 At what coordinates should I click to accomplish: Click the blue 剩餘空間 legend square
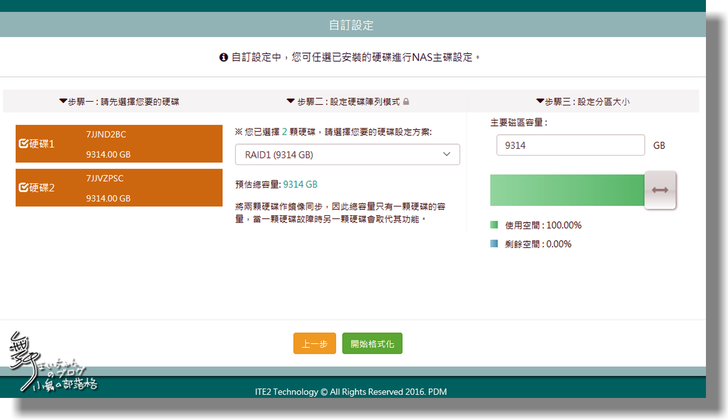(494, 243)
